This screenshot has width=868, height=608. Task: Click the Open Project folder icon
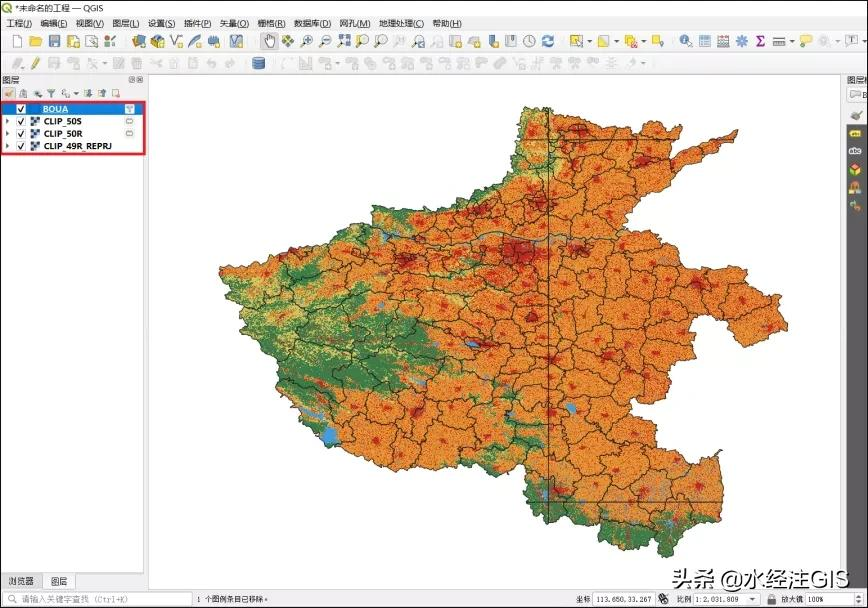coord(36,41)
